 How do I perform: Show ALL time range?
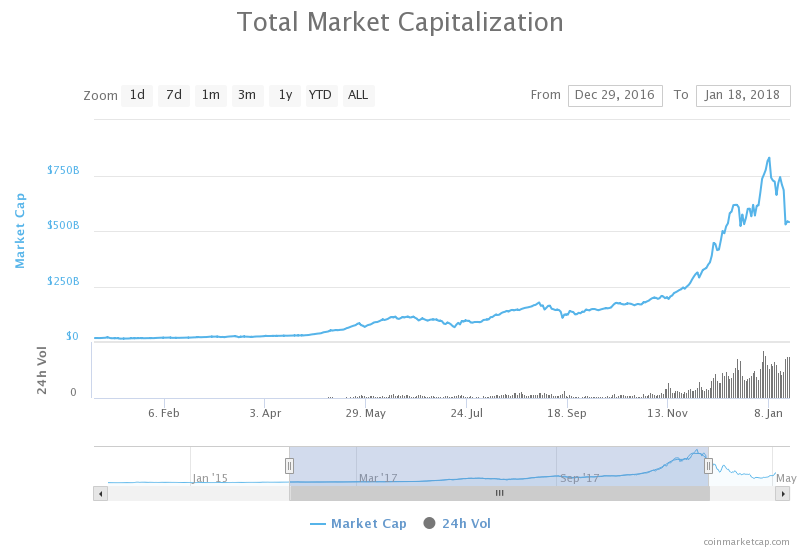tap(358, 95)
